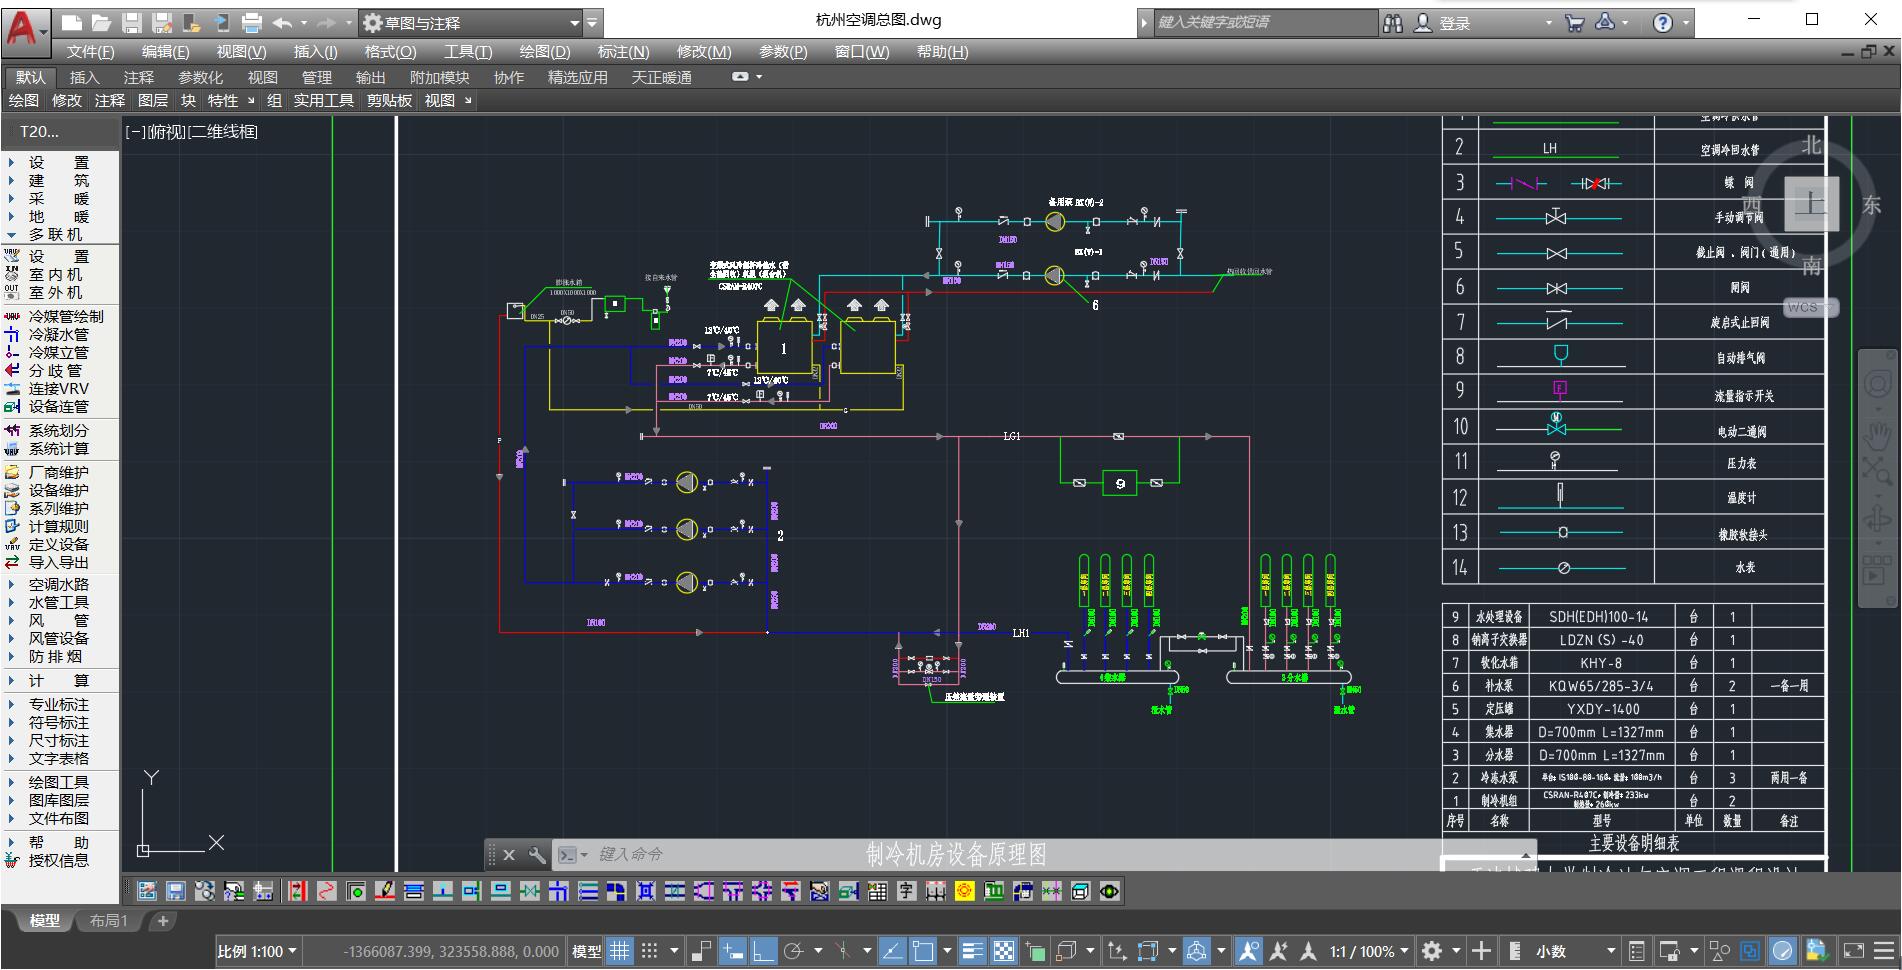Click the 连接VRV icon in side panel
Image resolution: width=1902 pixels, height=970 pixels.
[x=12, y=388]
